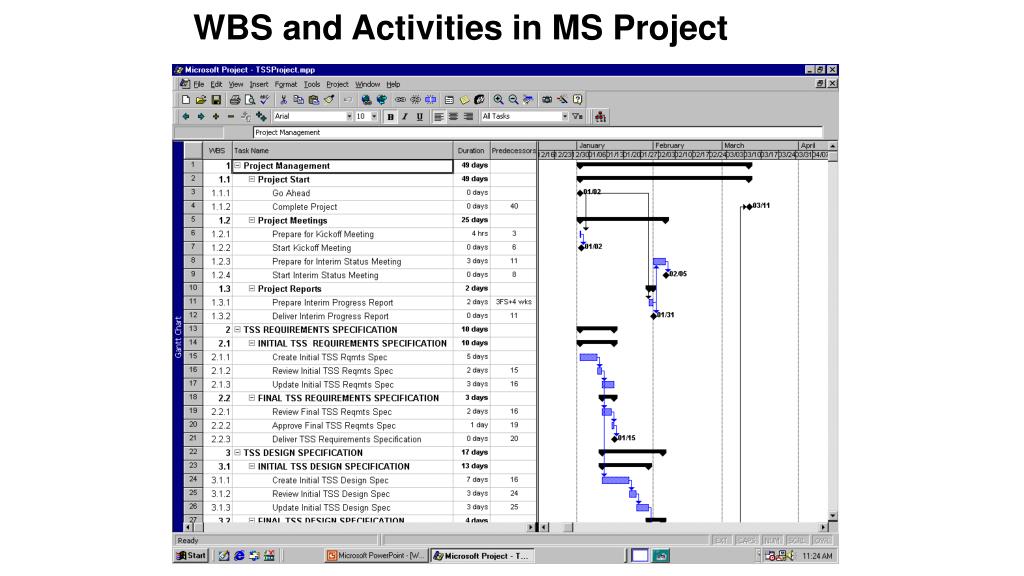Open the Tools menu
This screenshot has height=576, width=1024.
point(312,84)
